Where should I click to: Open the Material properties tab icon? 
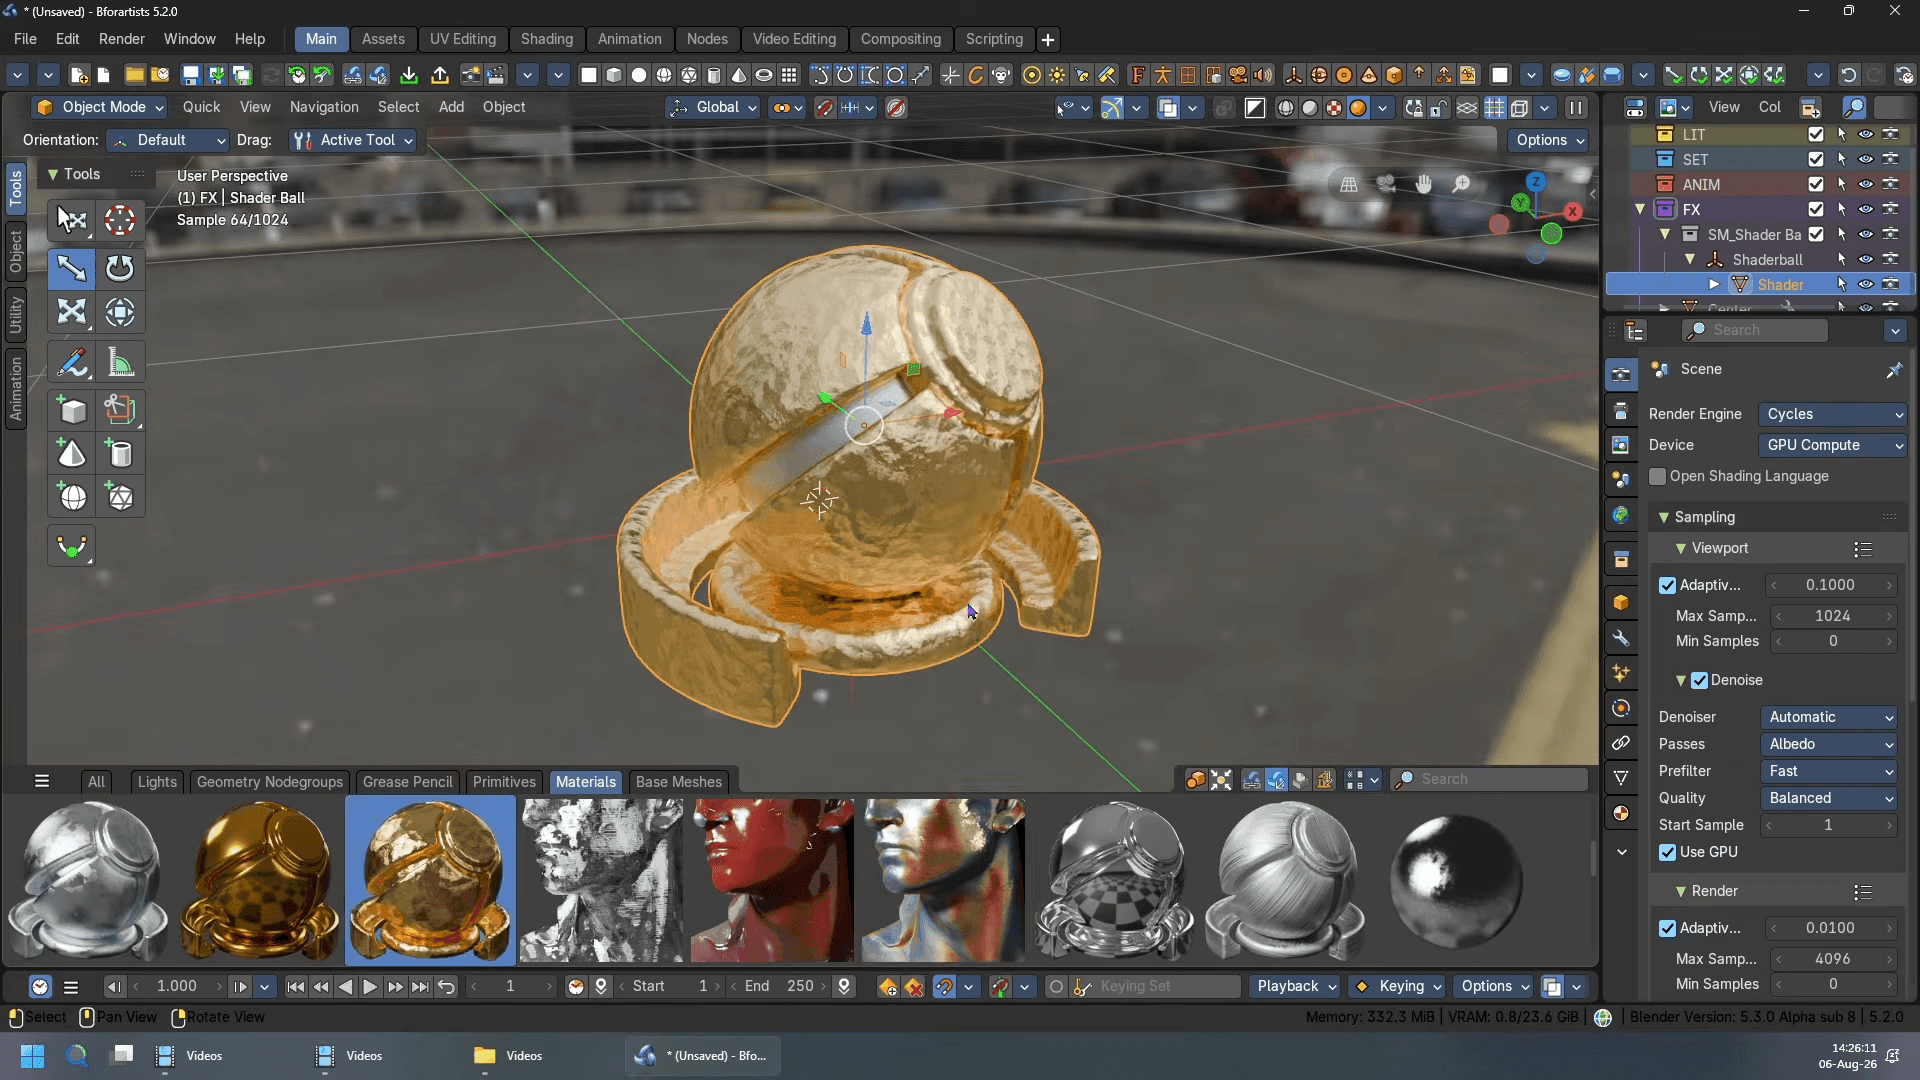click(x=1621, y=813)
